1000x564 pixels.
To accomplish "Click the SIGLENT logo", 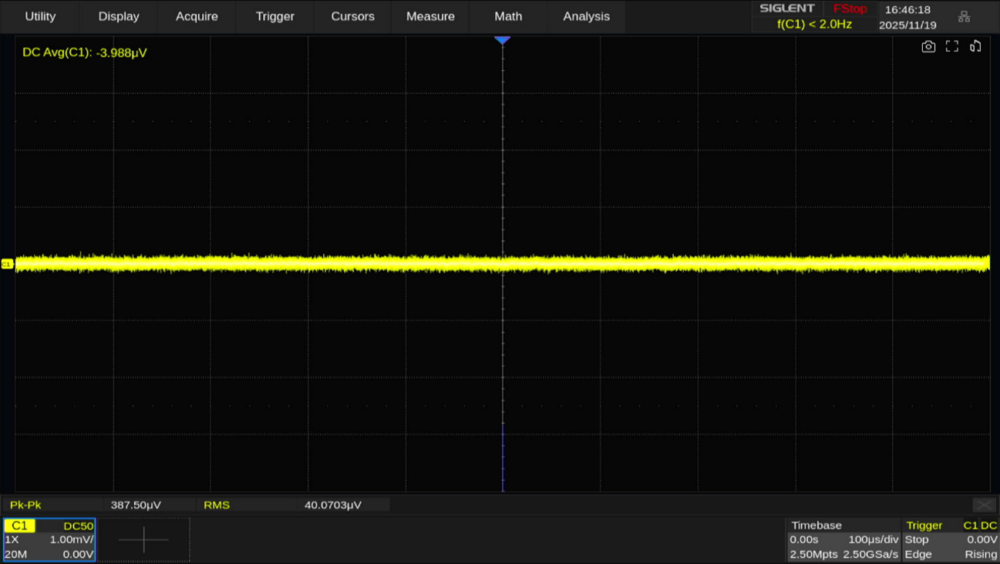I will click(x=787, y=9).
